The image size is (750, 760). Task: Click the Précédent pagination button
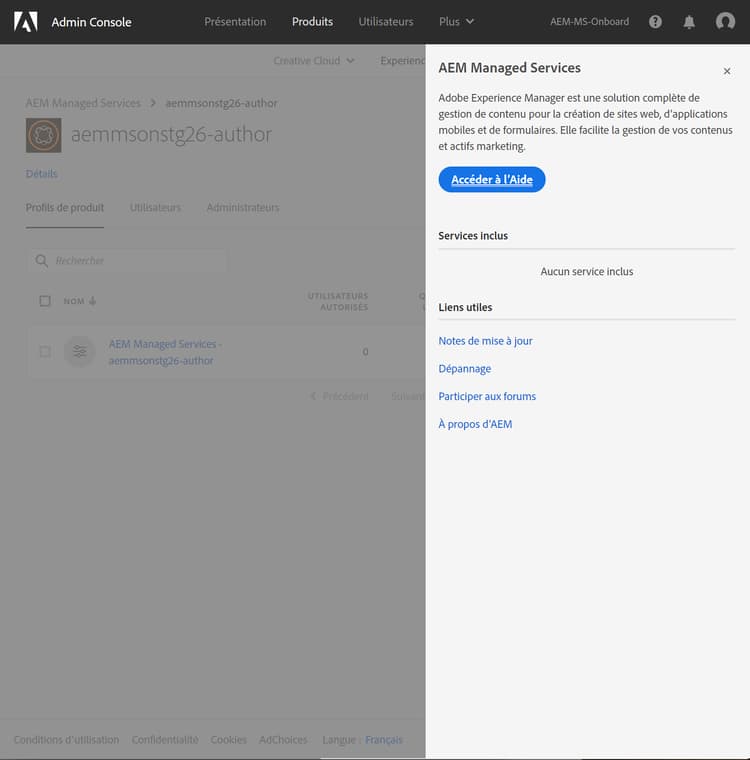pyautogui.click(x=339, y=396)
